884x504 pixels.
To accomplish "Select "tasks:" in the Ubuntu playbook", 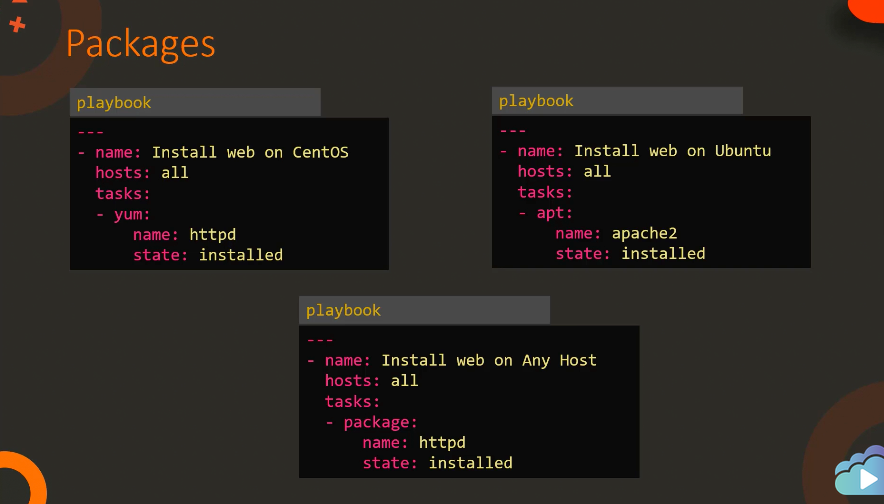I will click(545, 192).
